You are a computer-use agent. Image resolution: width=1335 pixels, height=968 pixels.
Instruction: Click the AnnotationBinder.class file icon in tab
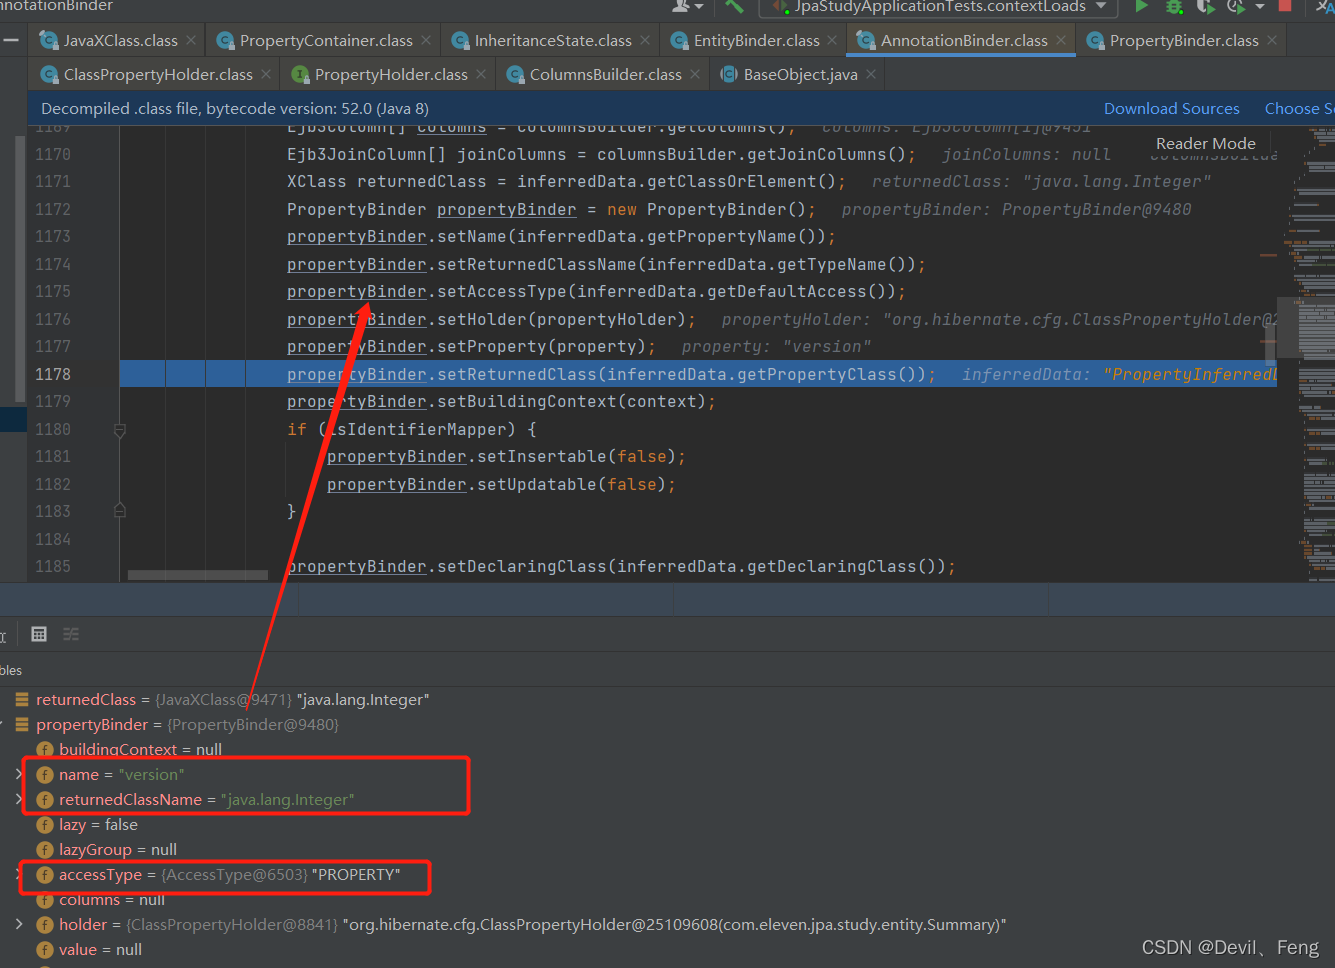[x=866, y=41]
